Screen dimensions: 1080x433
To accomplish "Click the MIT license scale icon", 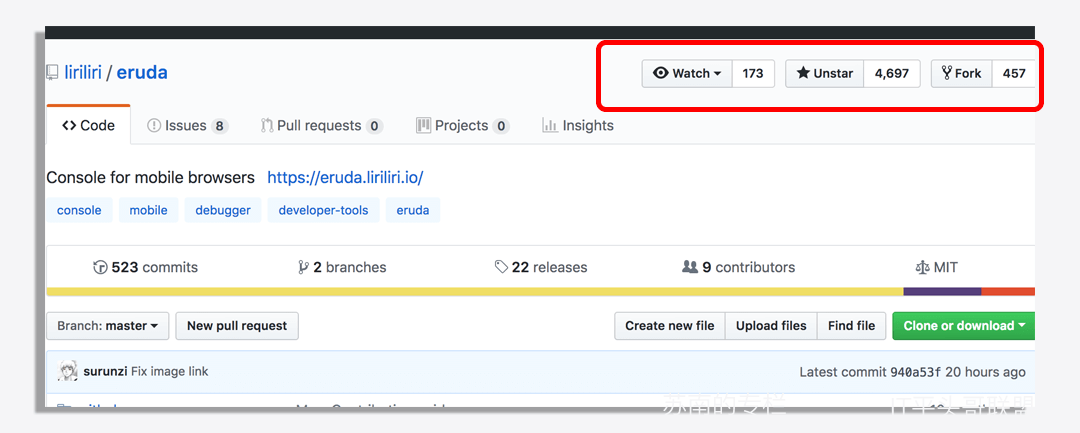I will (922, 267).
